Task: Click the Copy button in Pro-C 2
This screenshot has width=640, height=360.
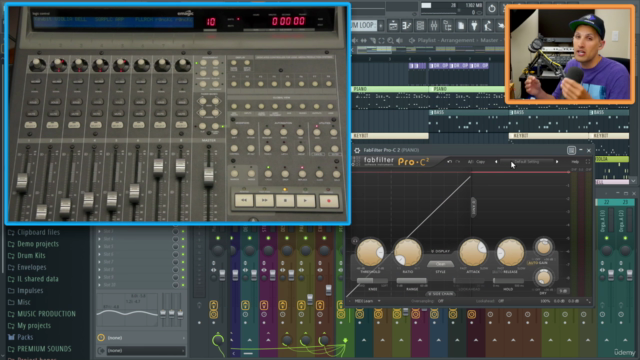Action: coord(480,162)
